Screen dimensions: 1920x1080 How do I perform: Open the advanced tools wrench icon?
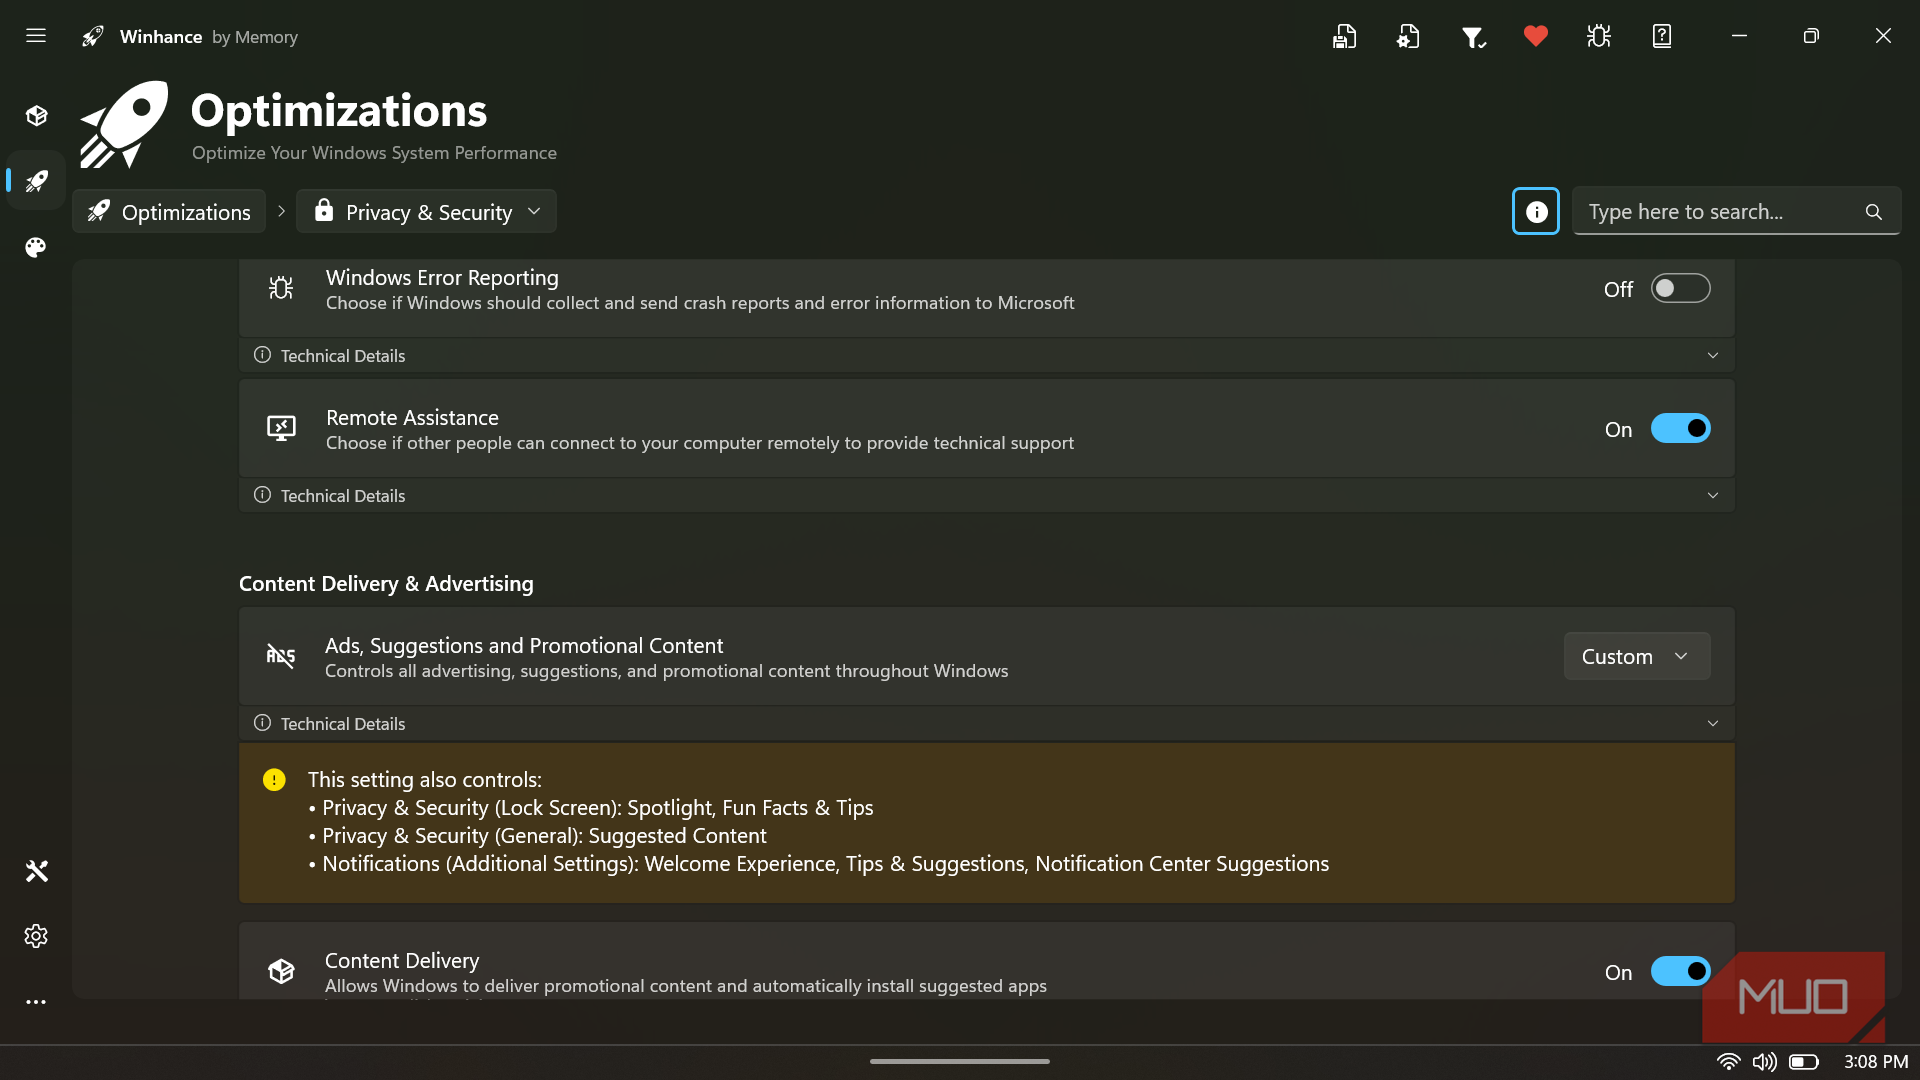coord(36,871)
